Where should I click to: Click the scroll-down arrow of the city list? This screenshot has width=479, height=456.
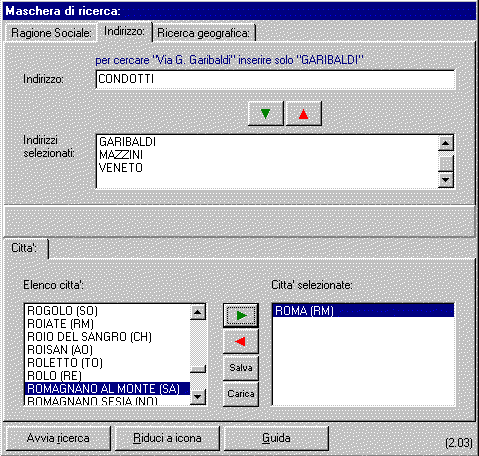(x=198, y=397)
